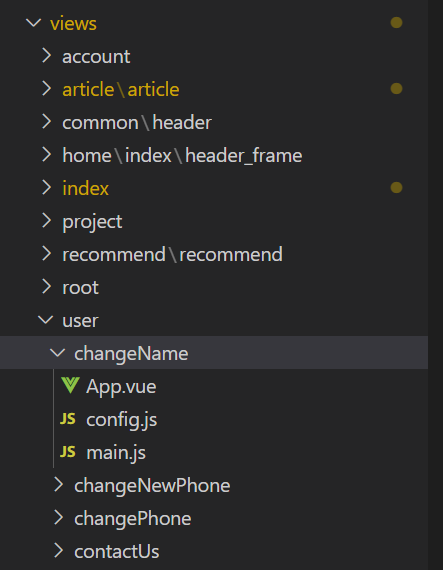Expand the changeNewPhone folder chevron

point(58,485)
